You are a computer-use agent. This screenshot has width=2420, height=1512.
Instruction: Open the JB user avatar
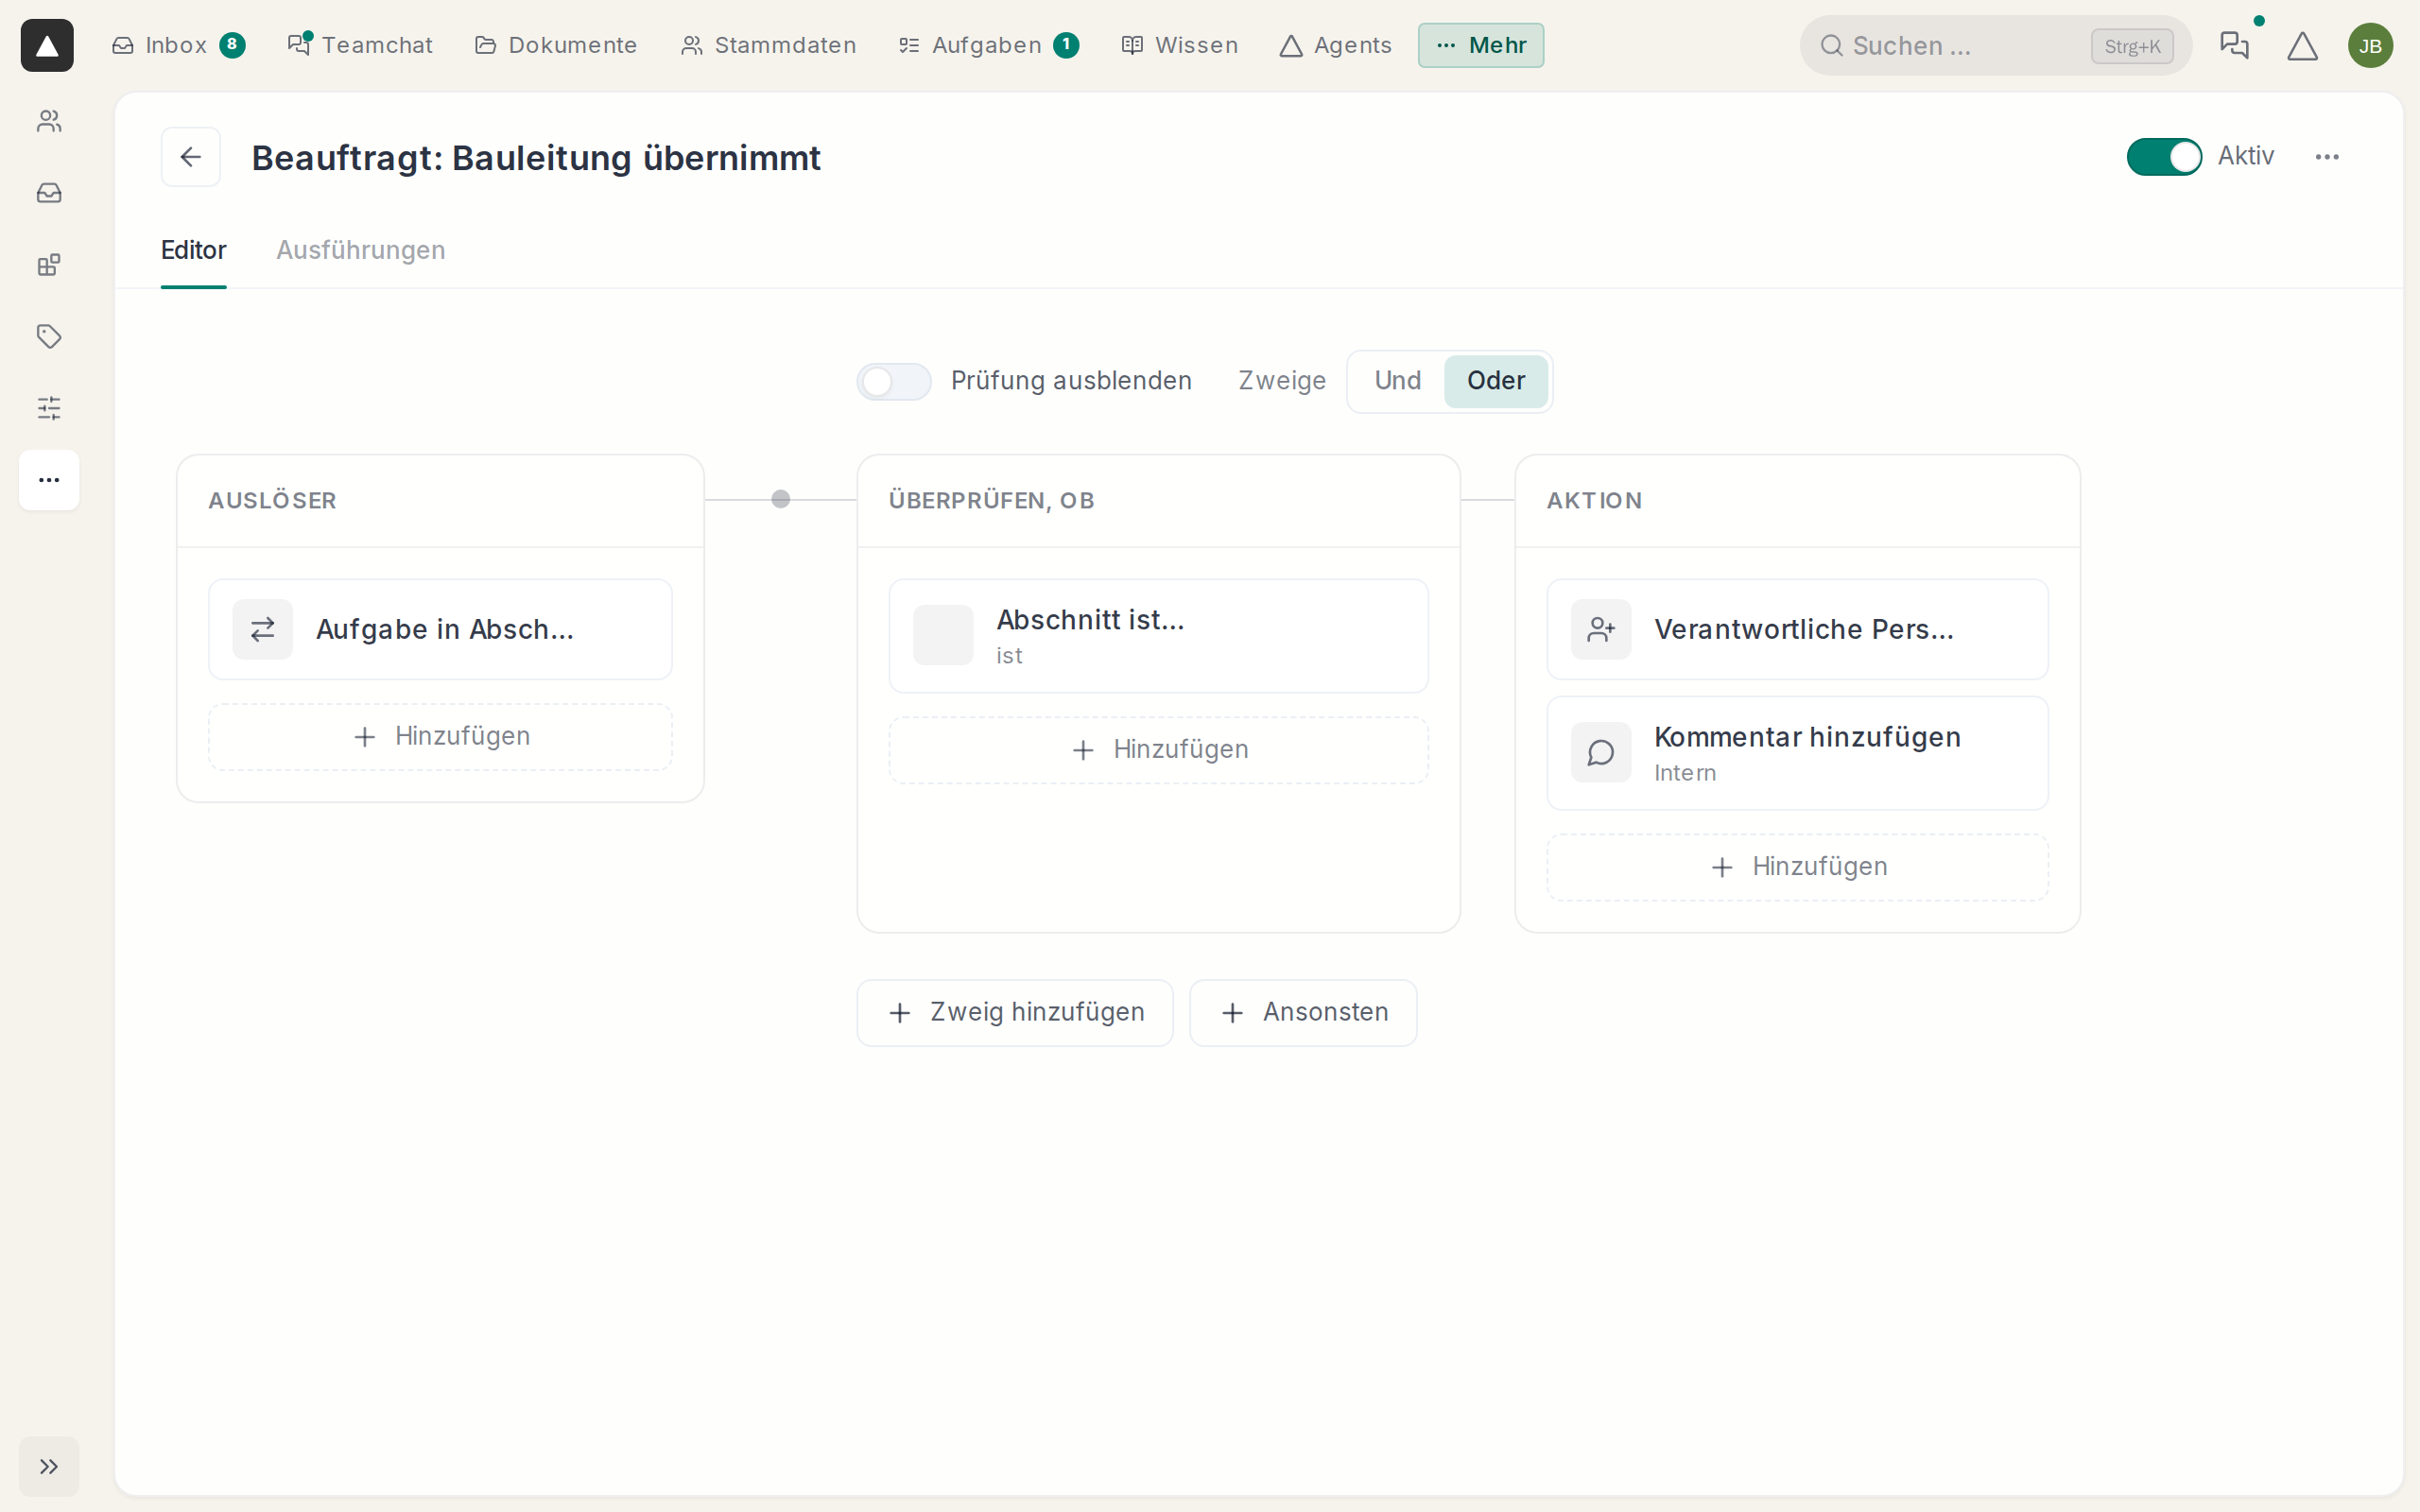click(2370, 45)
